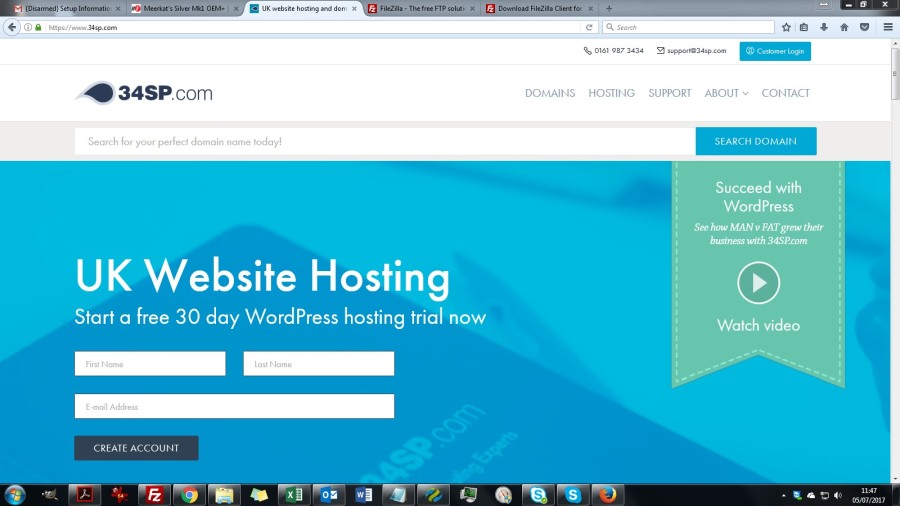Go to the browser home icon

(844, 27)
